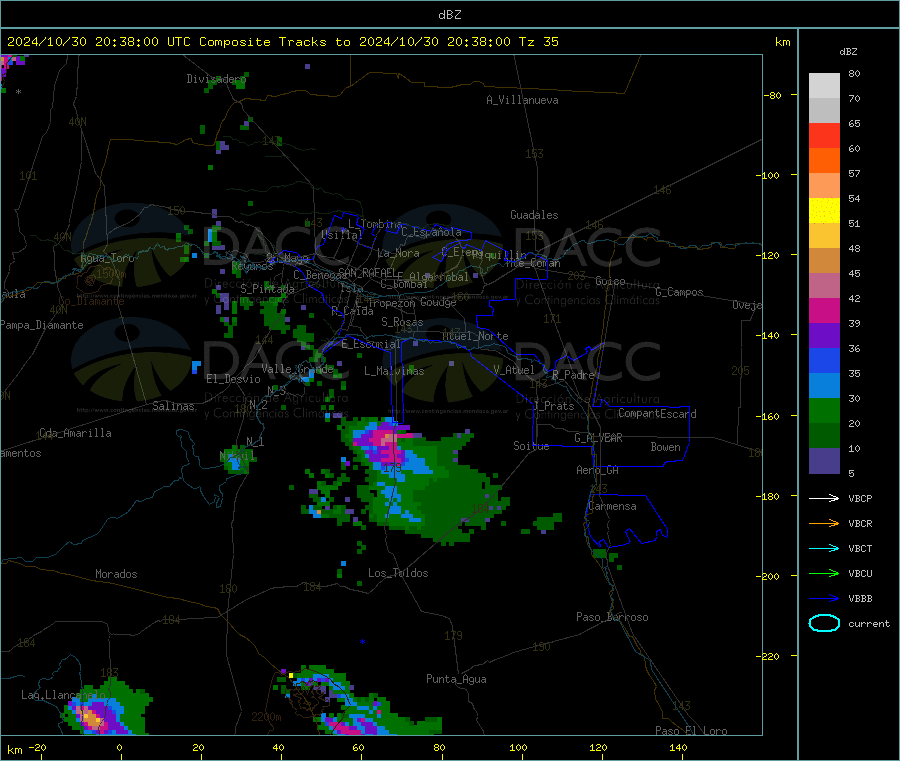Viewport: 900px width, 761px height.
Task: Click the 'Carmensa' map label
Action: (x=612, y=506)
